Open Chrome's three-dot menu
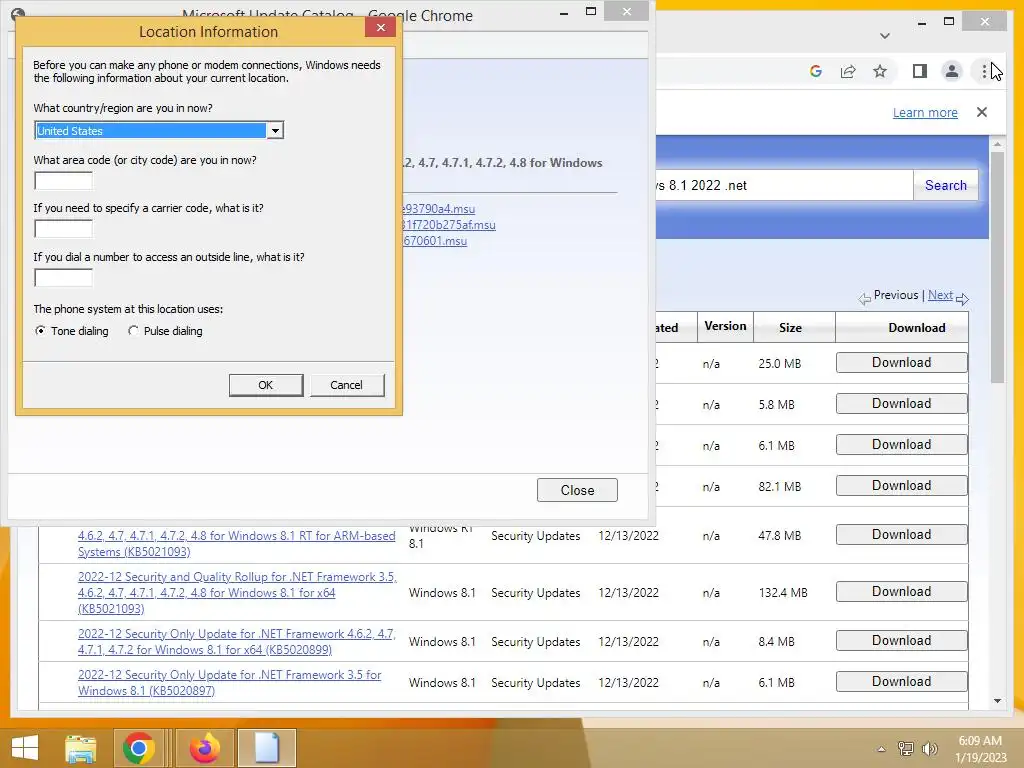 [x=984, y=71]
